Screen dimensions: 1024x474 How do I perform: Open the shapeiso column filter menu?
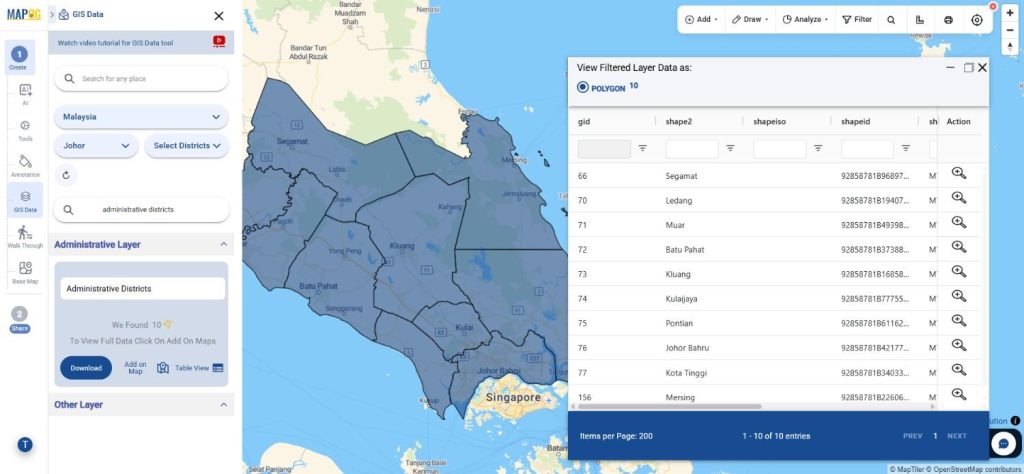pos(818,149)
